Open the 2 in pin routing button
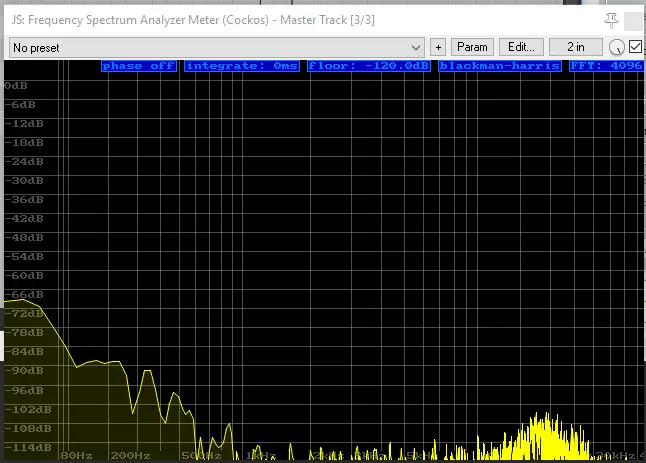646x463 pixels. coord(577,47)
